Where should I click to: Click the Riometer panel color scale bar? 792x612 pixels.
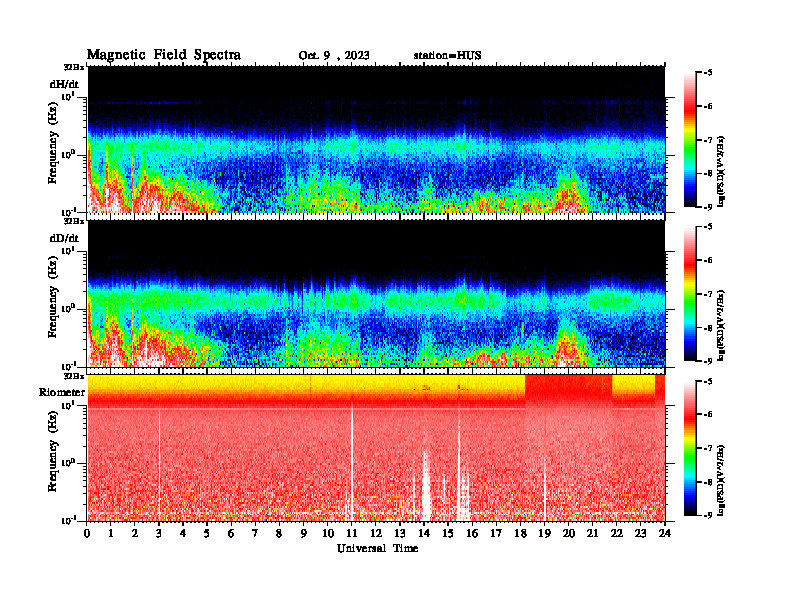pos(690,448)
